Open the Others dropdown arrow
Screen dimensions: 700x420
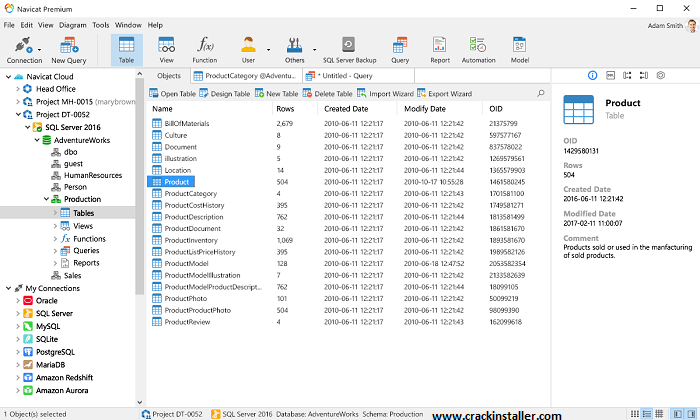pyautogui.click(x=314, y=50)
